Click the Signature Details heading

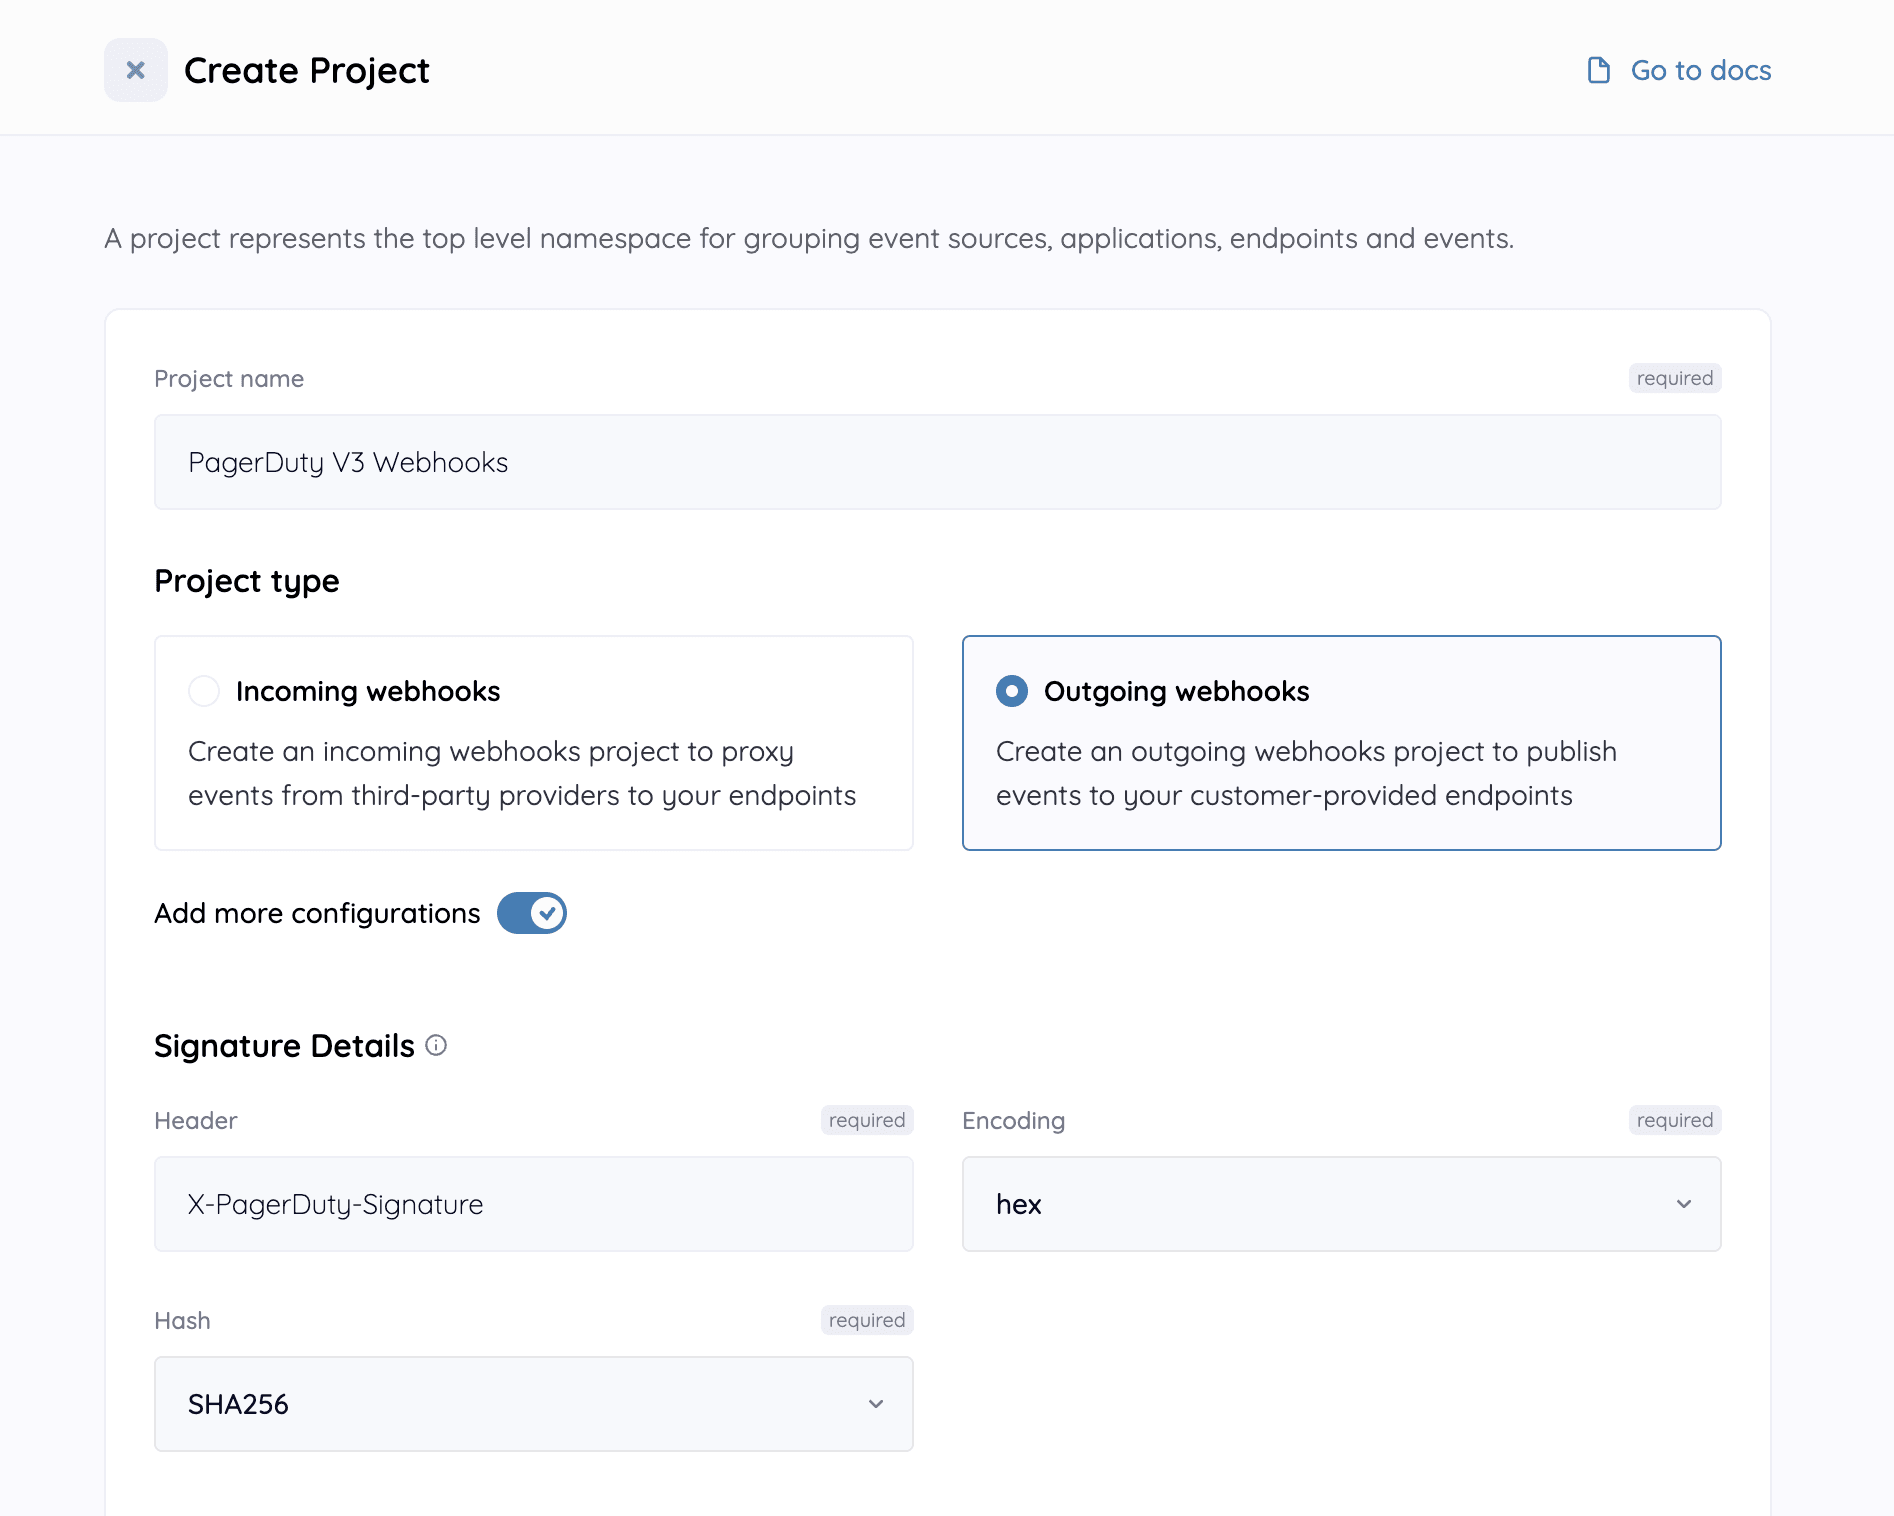[284, 1045]
